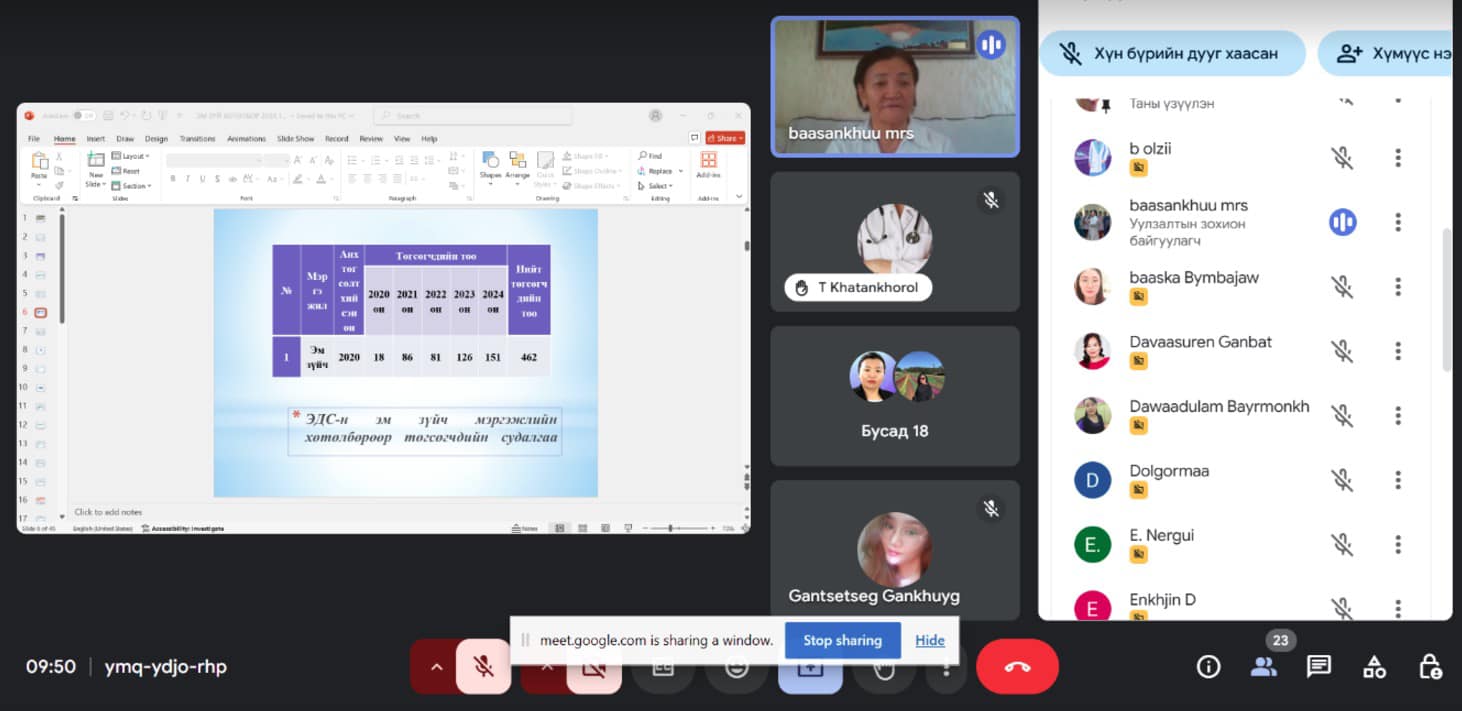Click Stop sharing button
The height and width of the screenshot is (711, 1462).
[842, 640]
